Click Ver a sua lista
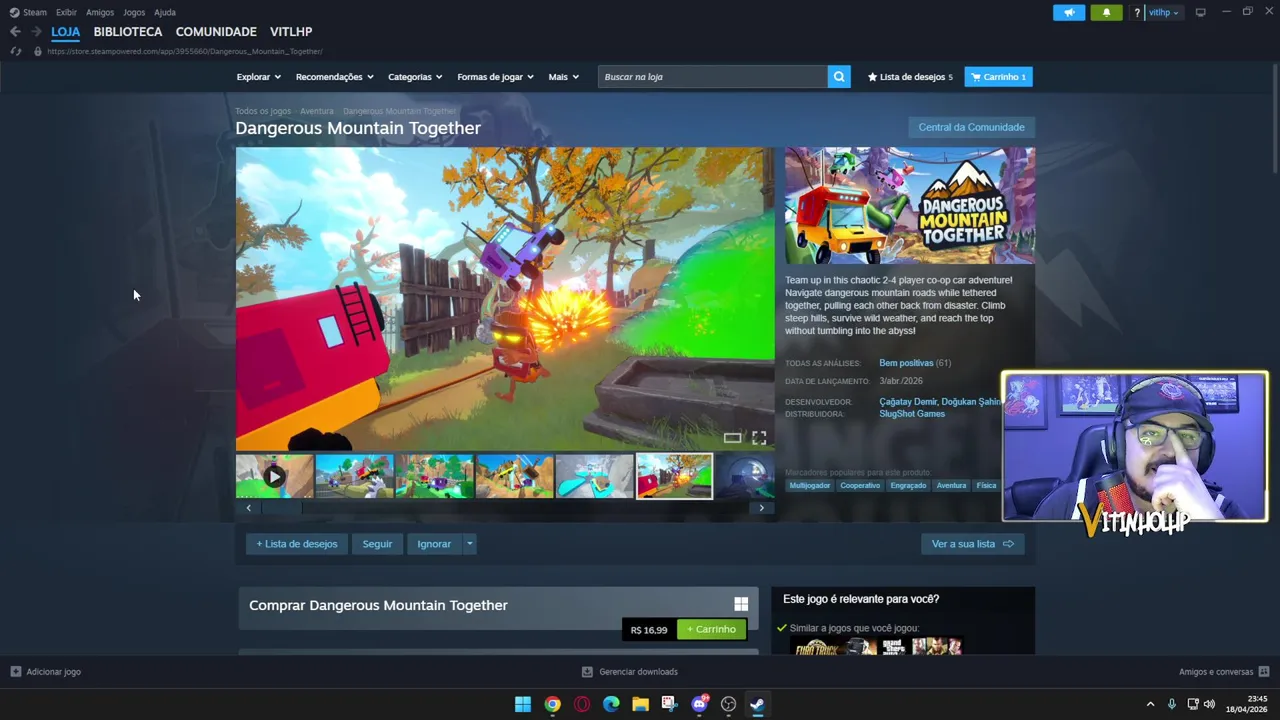1280x720 pixels. 972,544
